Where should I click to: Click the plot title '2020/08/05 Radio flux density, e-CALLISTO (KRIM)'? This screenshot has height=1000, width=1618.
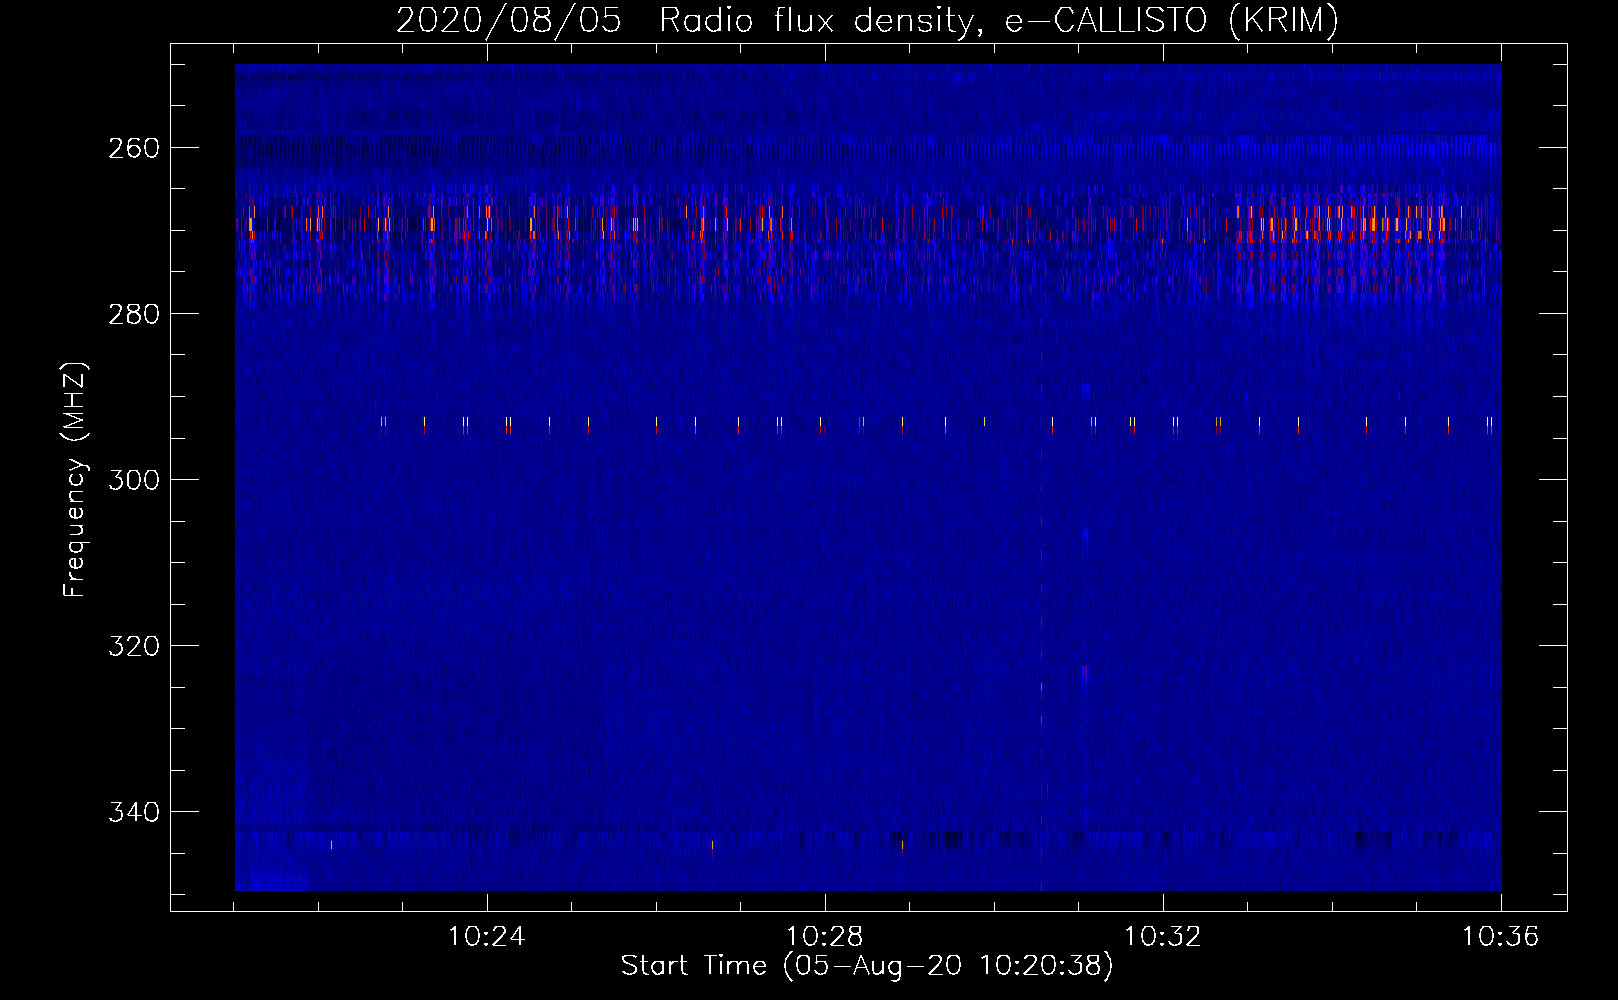coord(867,20)
